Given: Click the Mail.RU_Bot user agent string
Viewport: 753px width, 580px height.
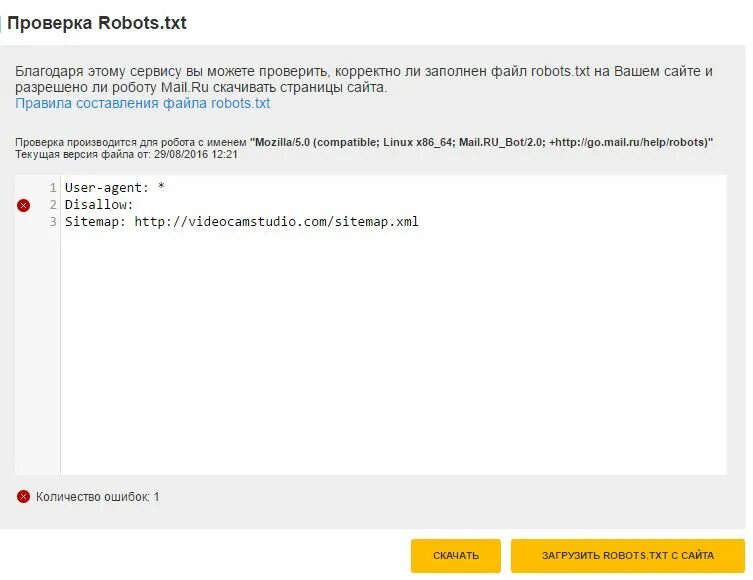Looking at the screenshot, I should click(481, 142).
